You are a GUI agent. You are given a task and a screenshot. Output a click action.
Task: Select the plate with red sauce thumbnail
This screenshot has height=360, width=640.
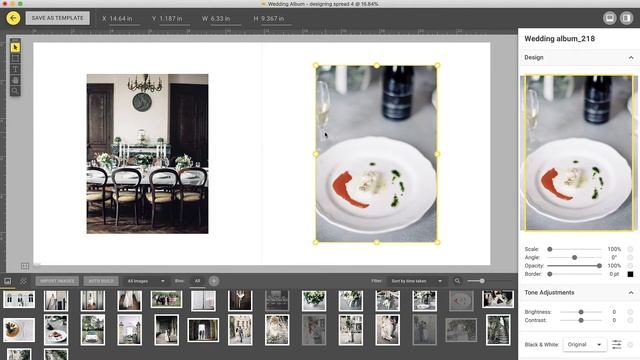[x=56, y=330]
